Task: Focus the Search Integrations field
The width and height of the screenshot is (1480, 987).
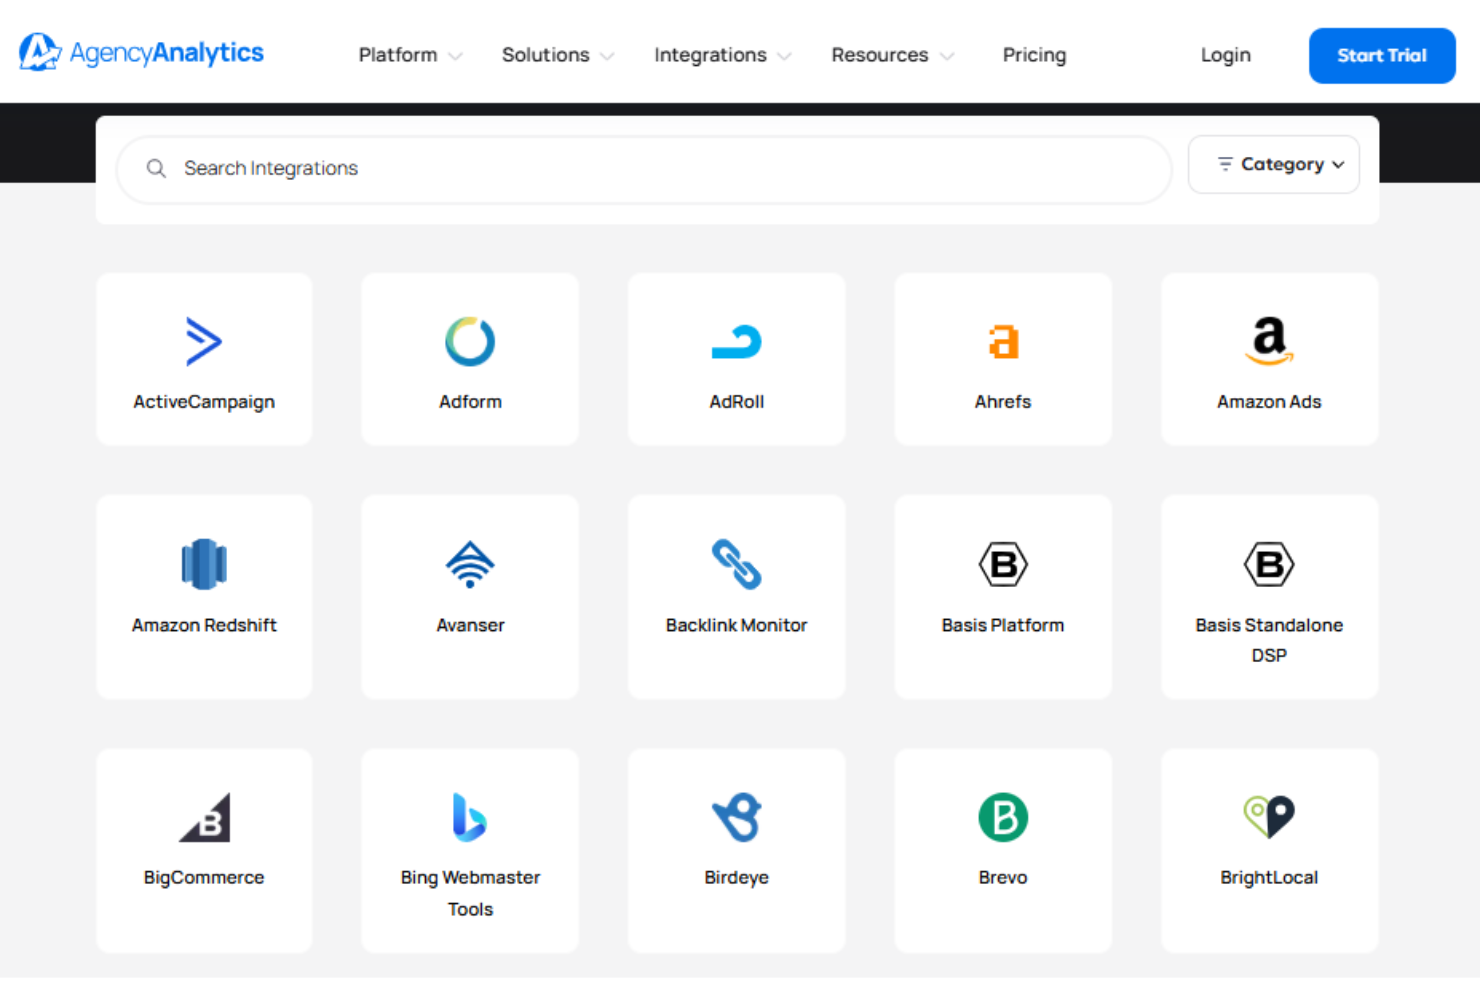Action: point(644,169)
